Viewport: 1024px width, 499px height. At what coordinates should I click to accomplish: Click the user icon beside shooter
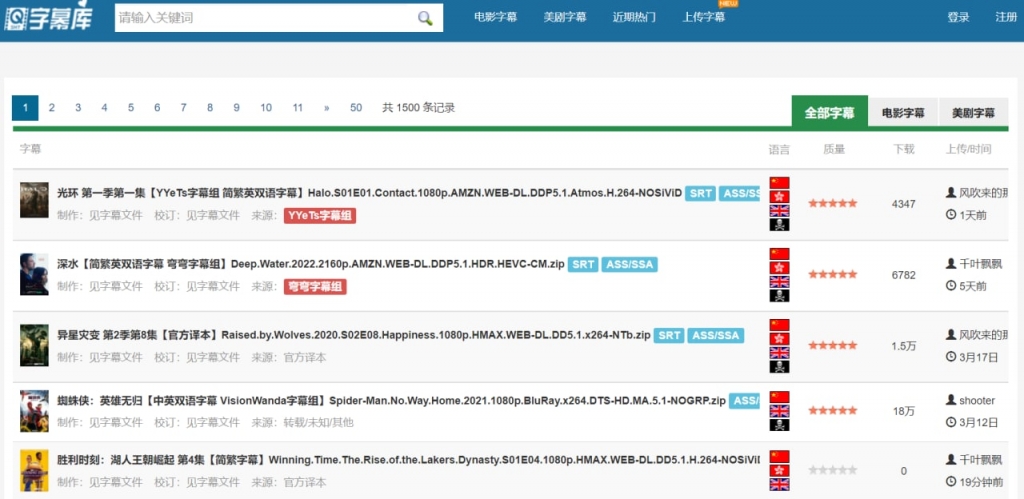pos(951,400)
